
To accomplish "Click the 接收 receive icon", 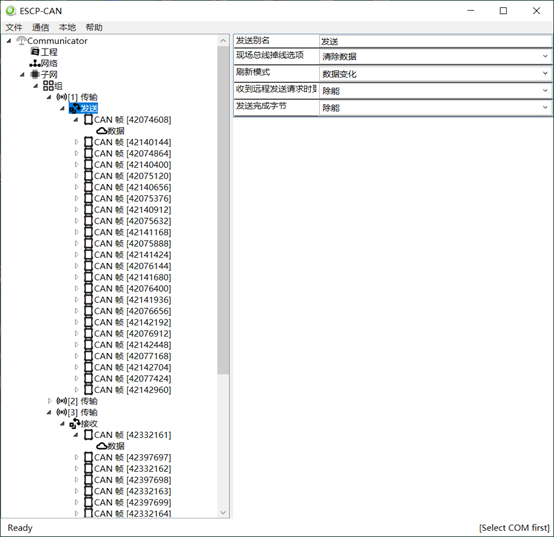I will [x=75, y=423].
